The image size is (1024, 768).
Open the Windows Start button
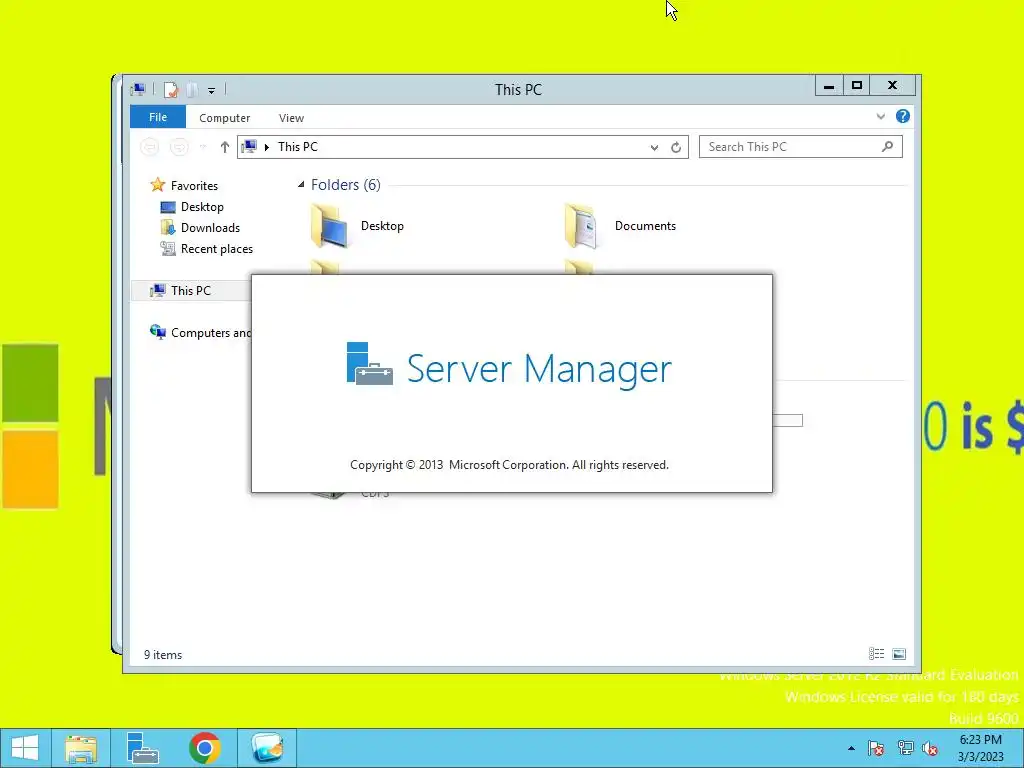coord(25,748)
